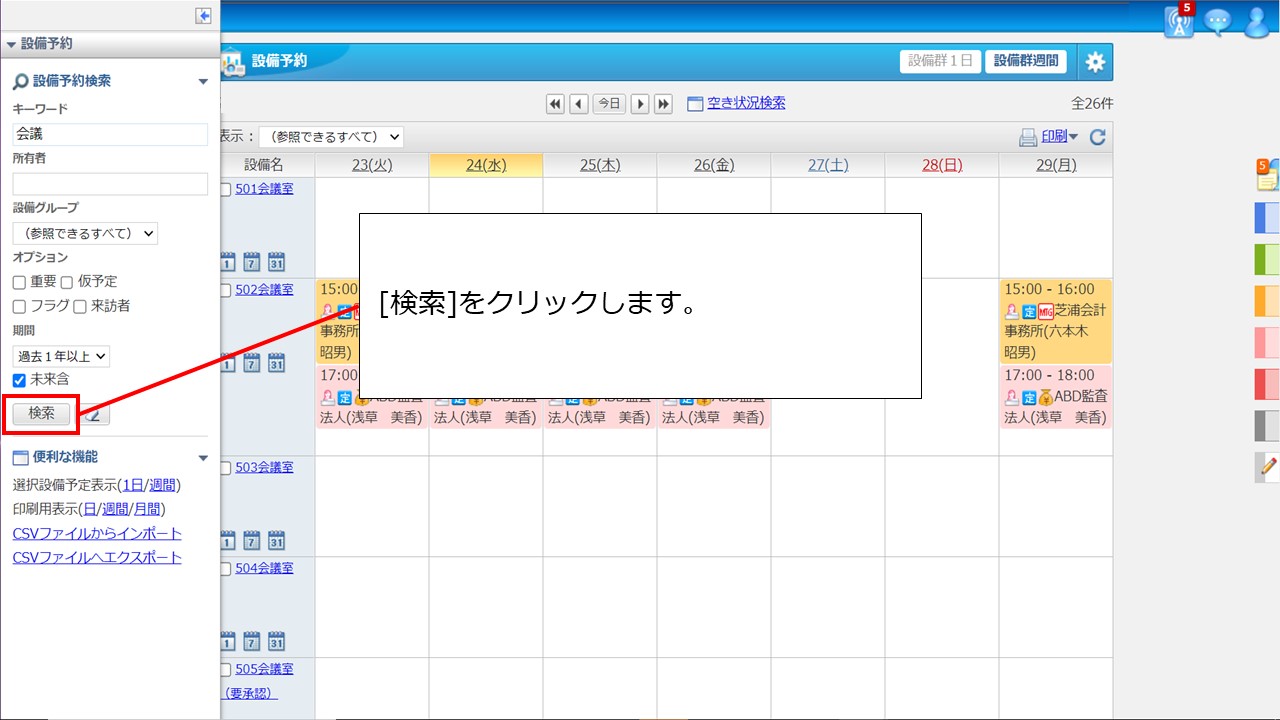1280x720 pixels.
Task: Jump to the next week with the double-arrow
Action: click(663, 104)
